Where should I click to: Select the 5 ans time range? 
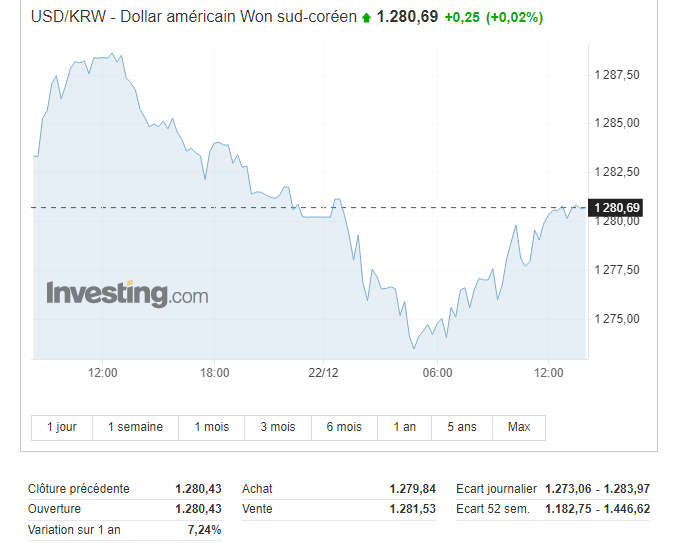[462, 427]
